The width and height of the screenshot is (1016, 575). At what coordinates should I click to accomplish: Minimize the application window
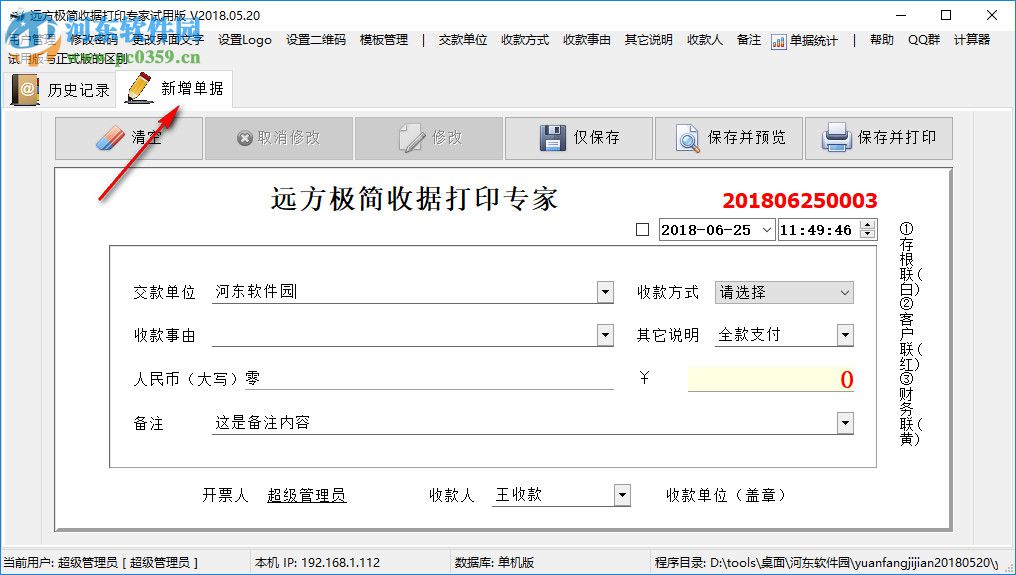tap(900, 15)
